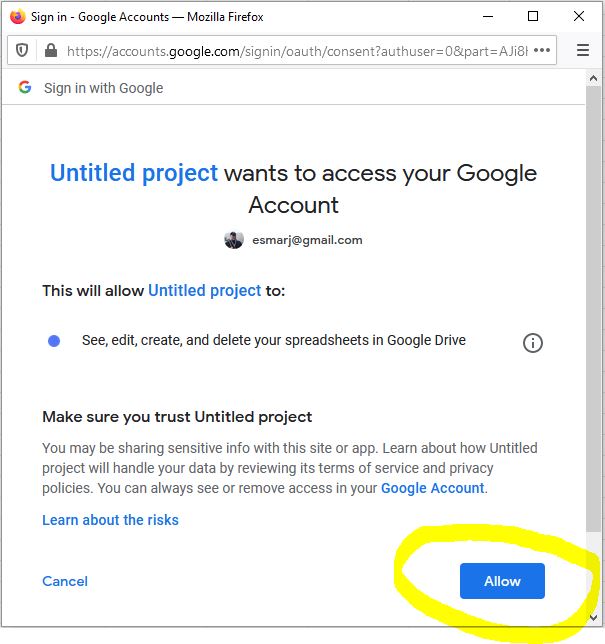Open the Firefox hamburger menu

[x=584, y=50]
